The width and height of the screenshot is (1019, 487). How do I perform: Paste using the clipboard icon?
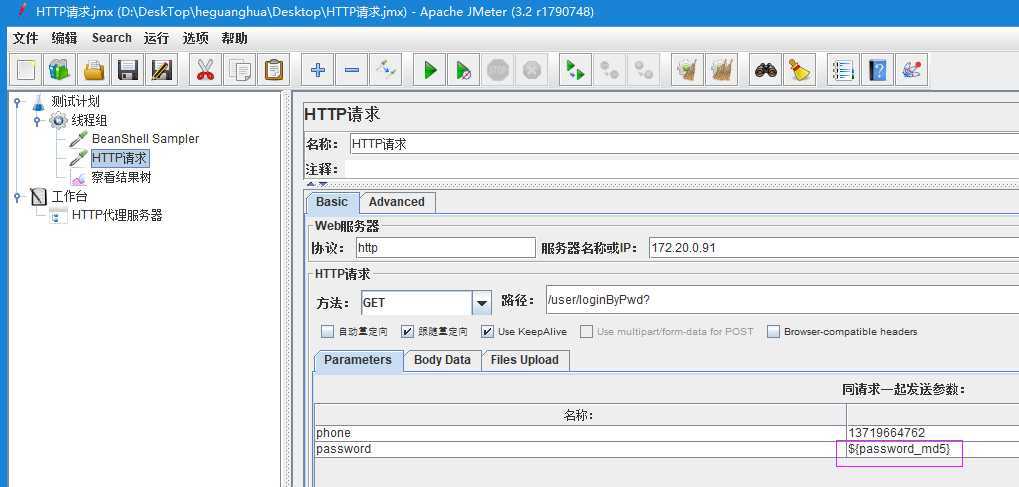coord(274,70)
